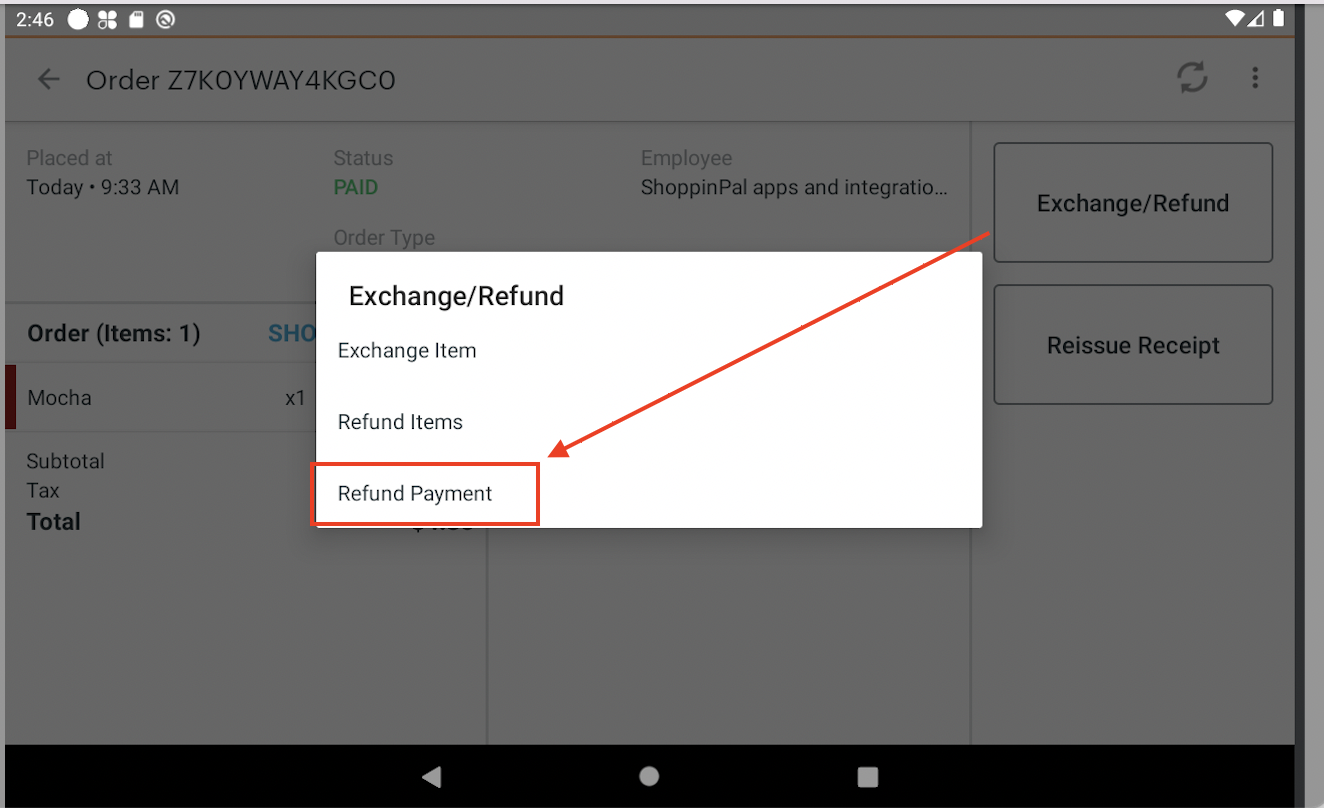This screenshot has width=1324, height=808.
Task: Open the three-dot overflow menu
Action: 1255,78
